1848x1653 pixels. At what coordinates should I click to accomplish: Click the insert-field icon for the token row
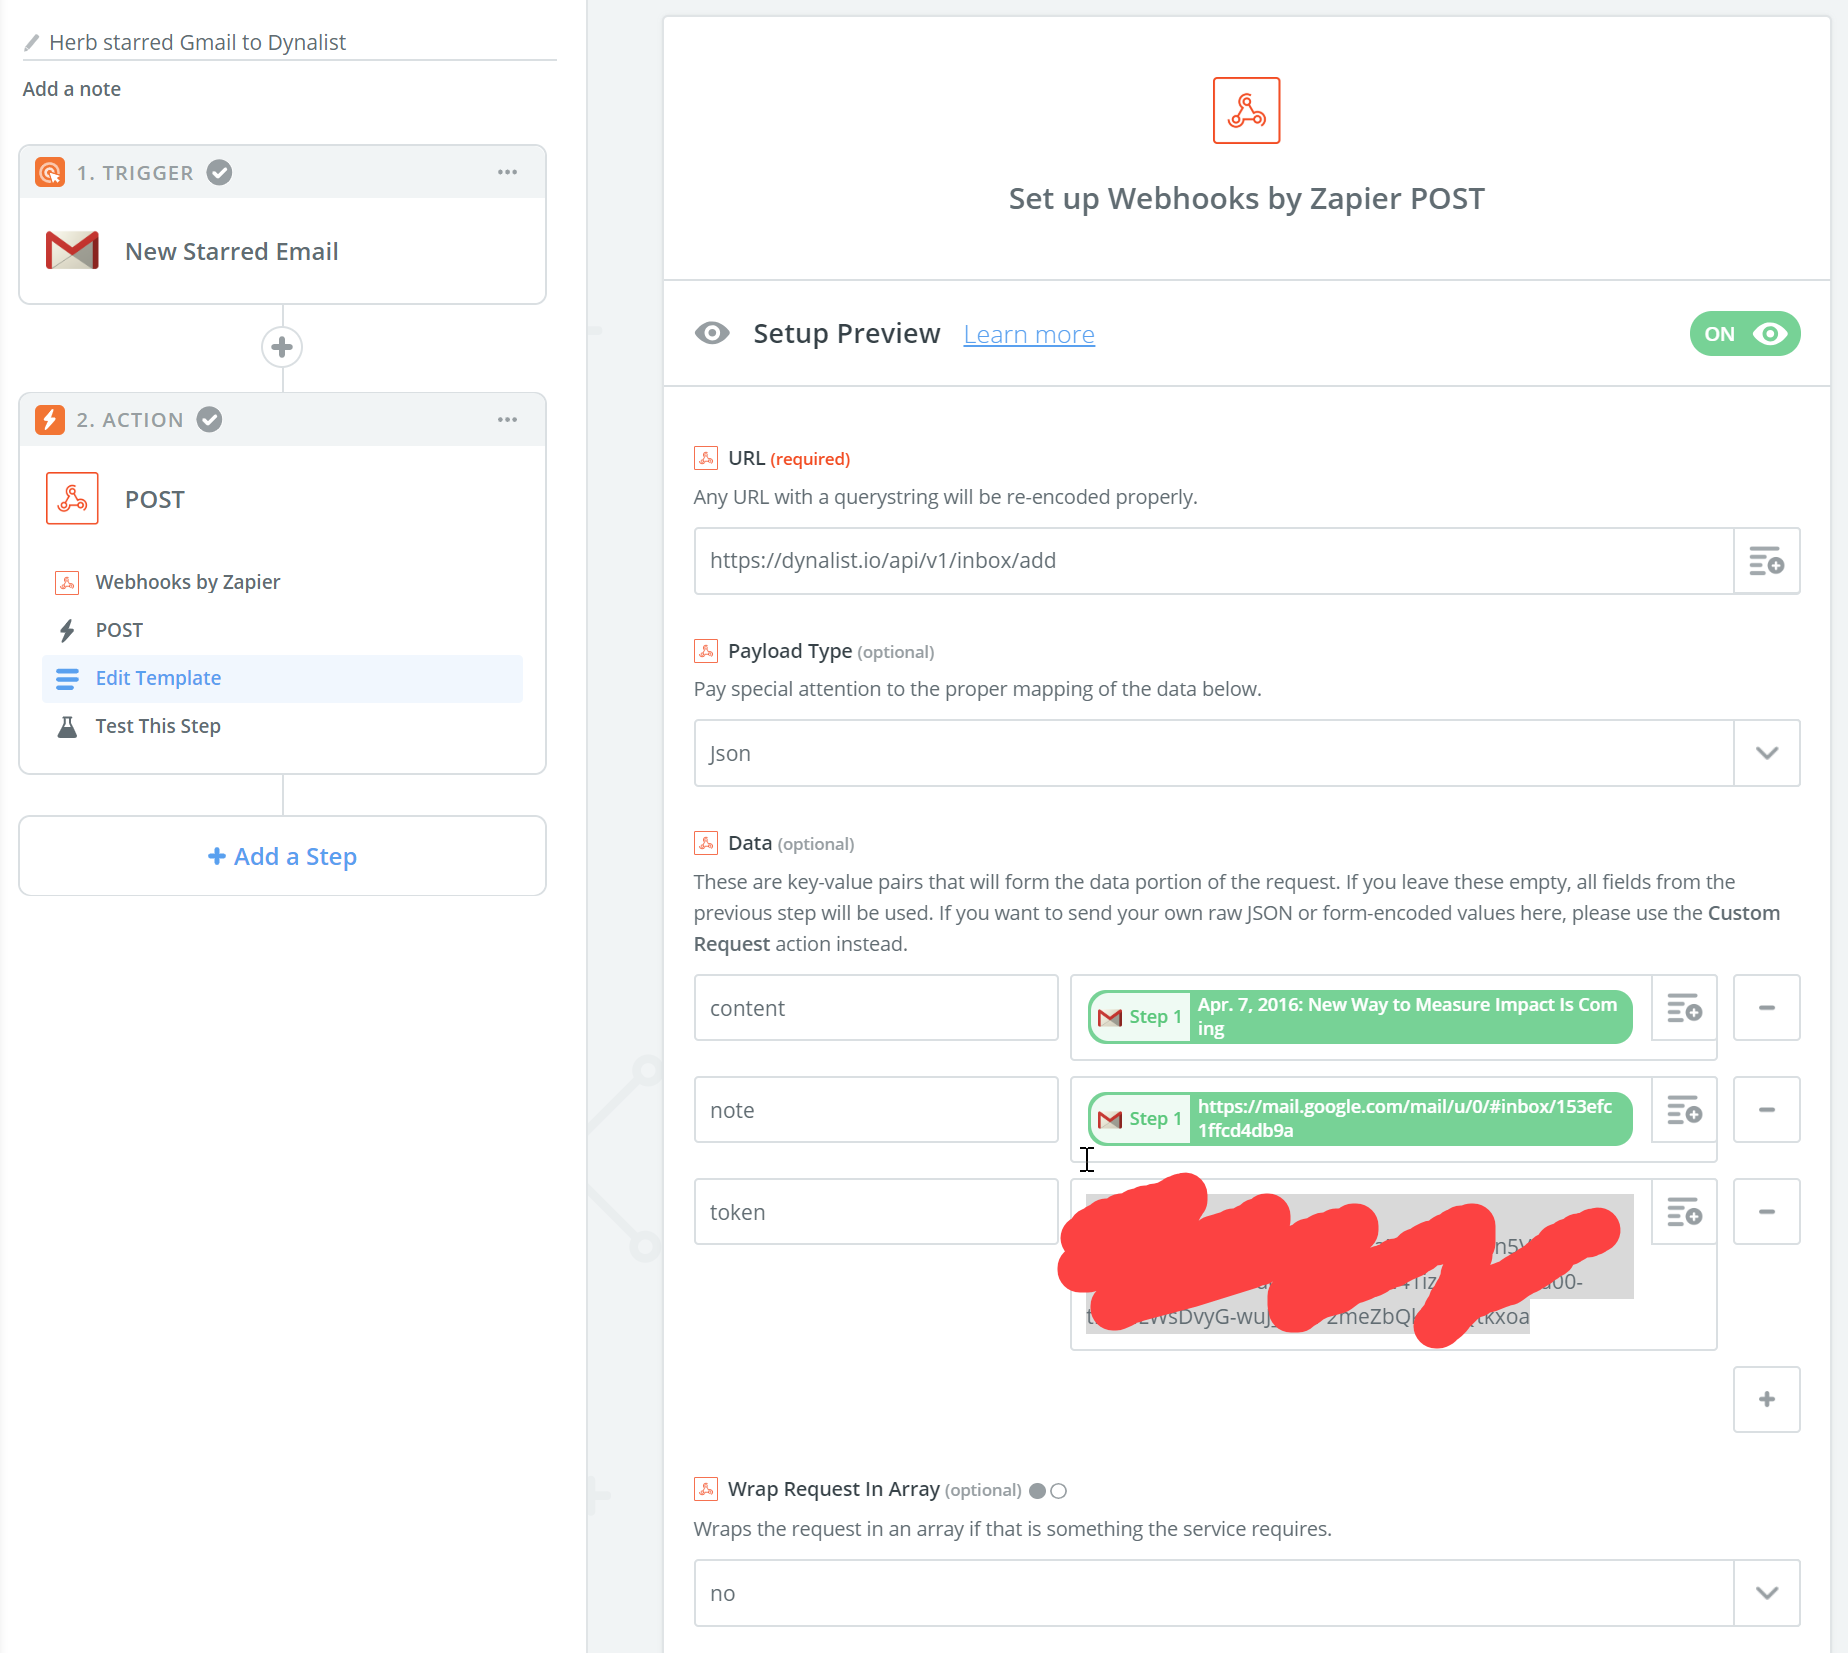(1684, 1212)
